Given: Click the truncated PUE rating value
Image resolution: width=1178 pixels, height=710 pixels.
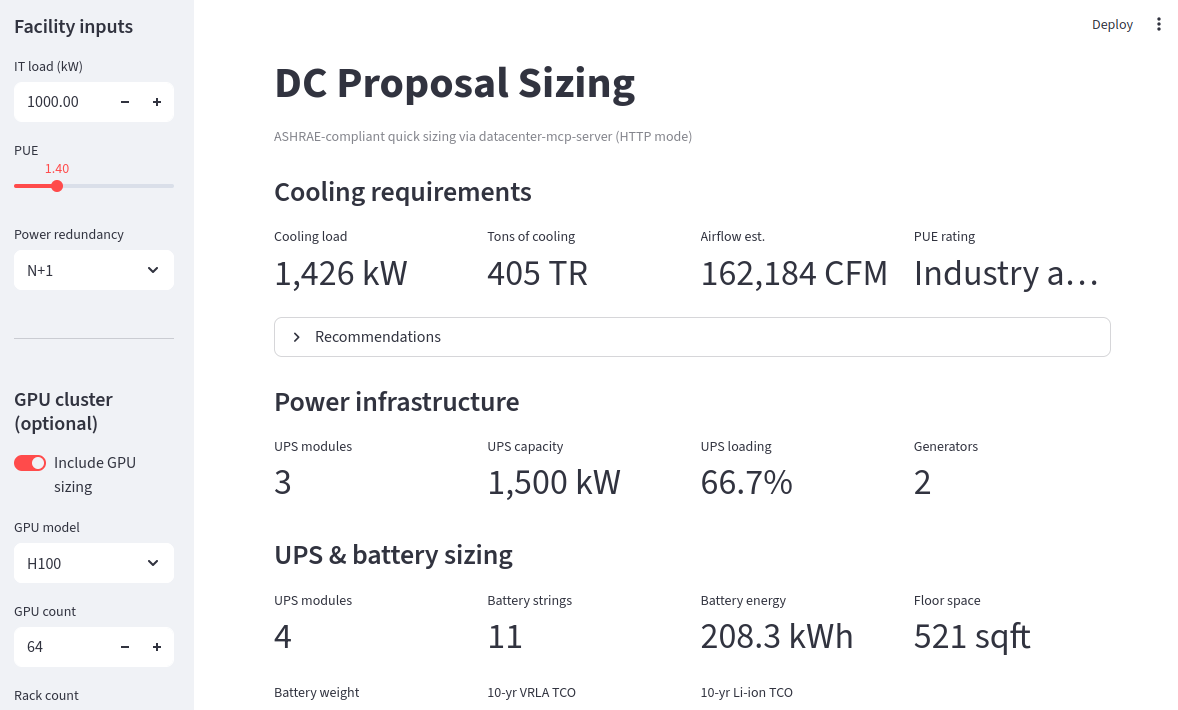Looking at the screenshot, I should pos(1006,274).
